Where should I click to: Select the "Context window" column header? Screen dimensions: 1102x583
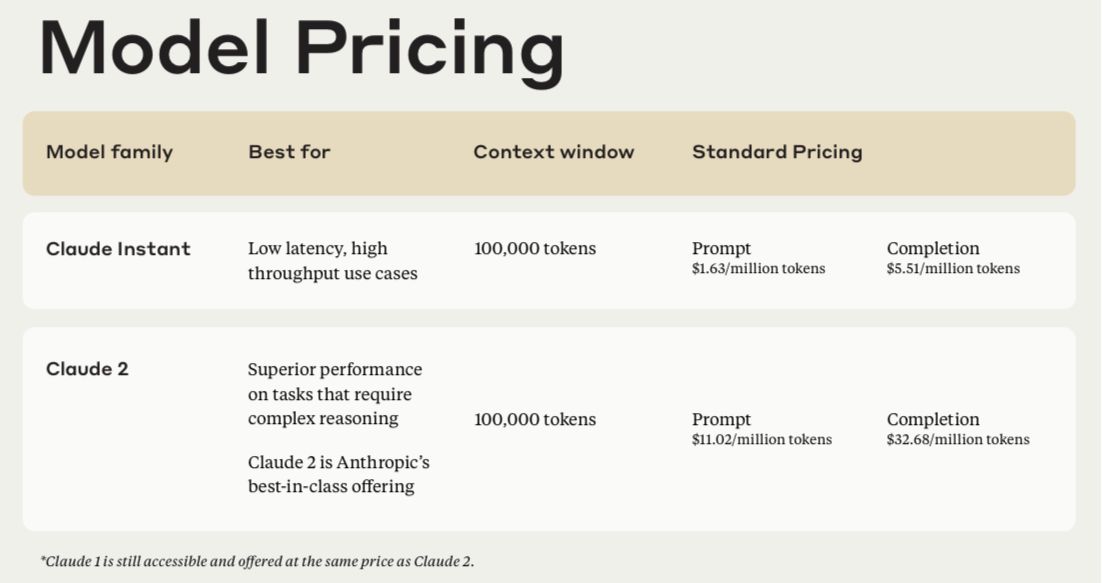553,152
